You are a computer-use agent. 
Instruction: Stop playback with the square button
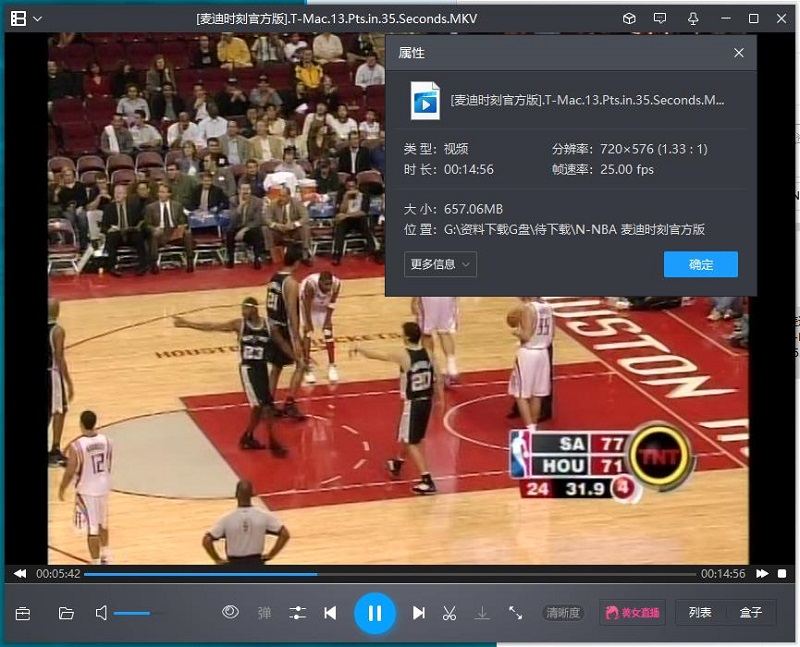pyautogui.click(x=782, y=574)
